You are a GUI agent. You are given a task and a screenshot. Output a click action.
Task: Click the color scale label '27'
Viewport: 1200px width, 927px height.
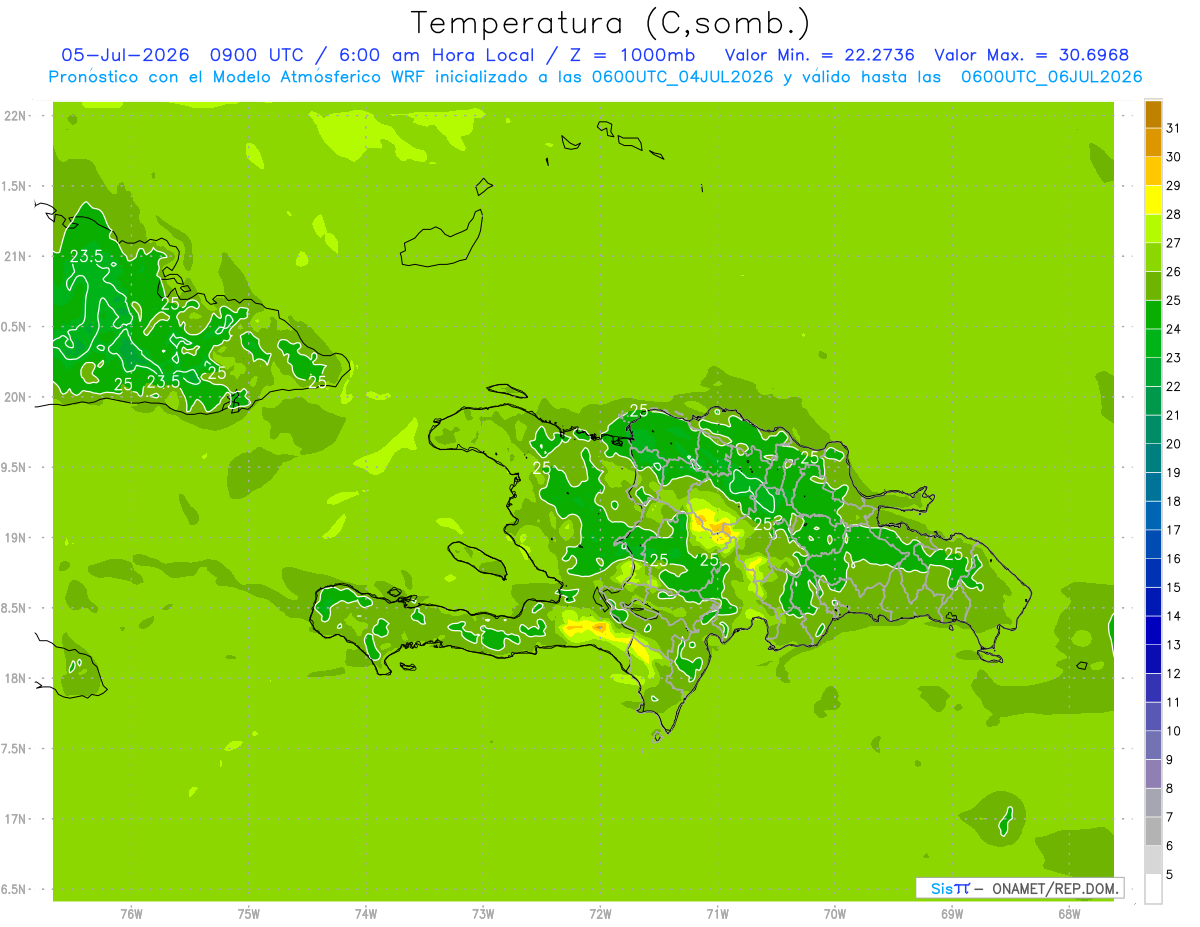(1173, 243)
